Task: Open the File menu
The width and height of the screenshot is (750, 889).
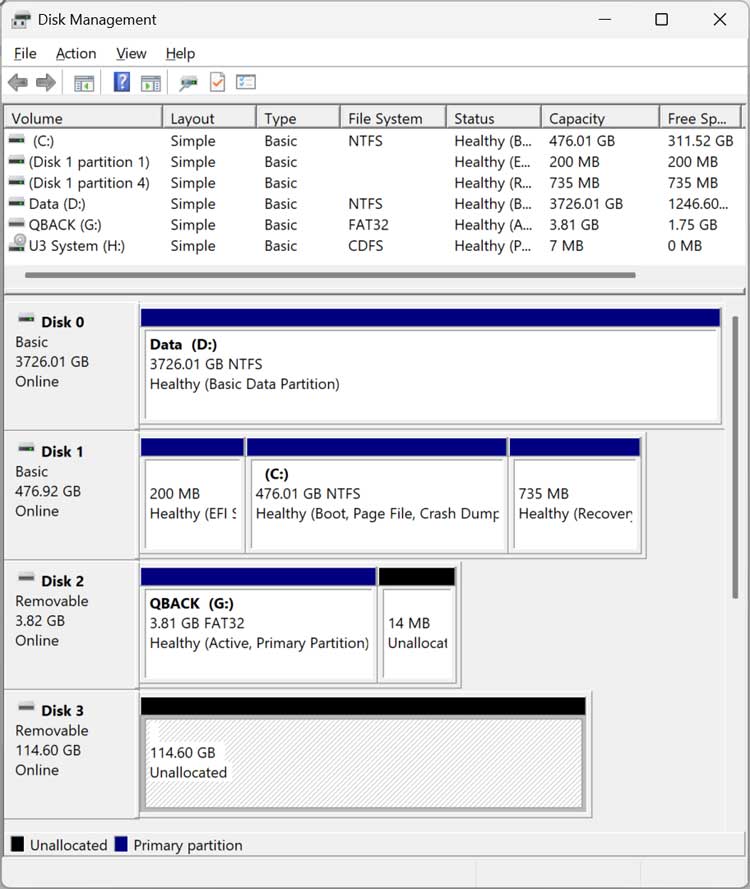Action: [x=26, y=53]
